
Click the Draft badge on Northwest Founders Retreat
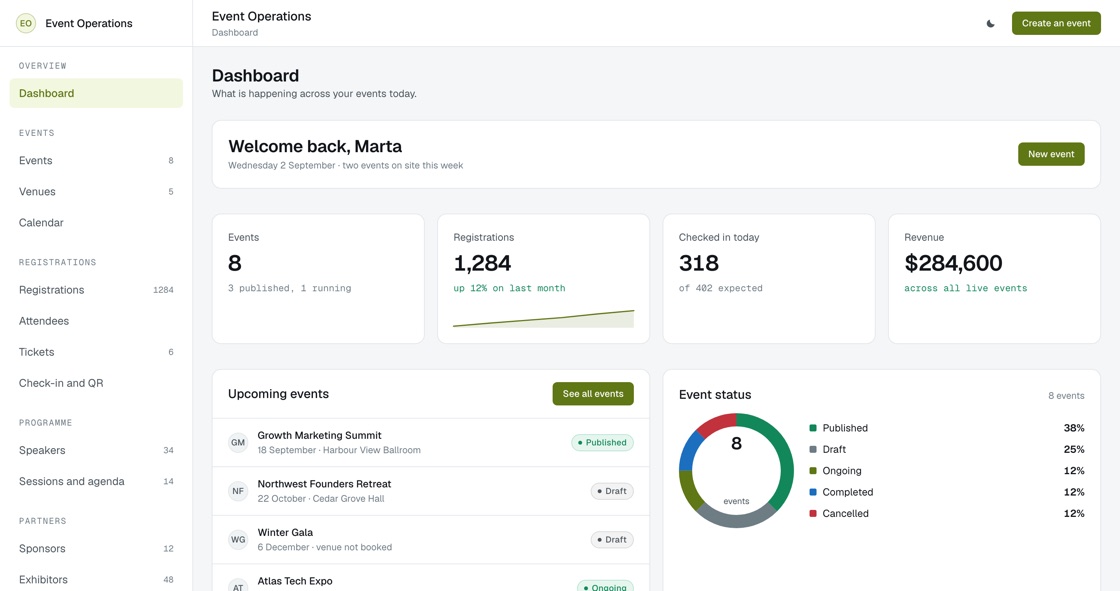(x=612, y=491)
